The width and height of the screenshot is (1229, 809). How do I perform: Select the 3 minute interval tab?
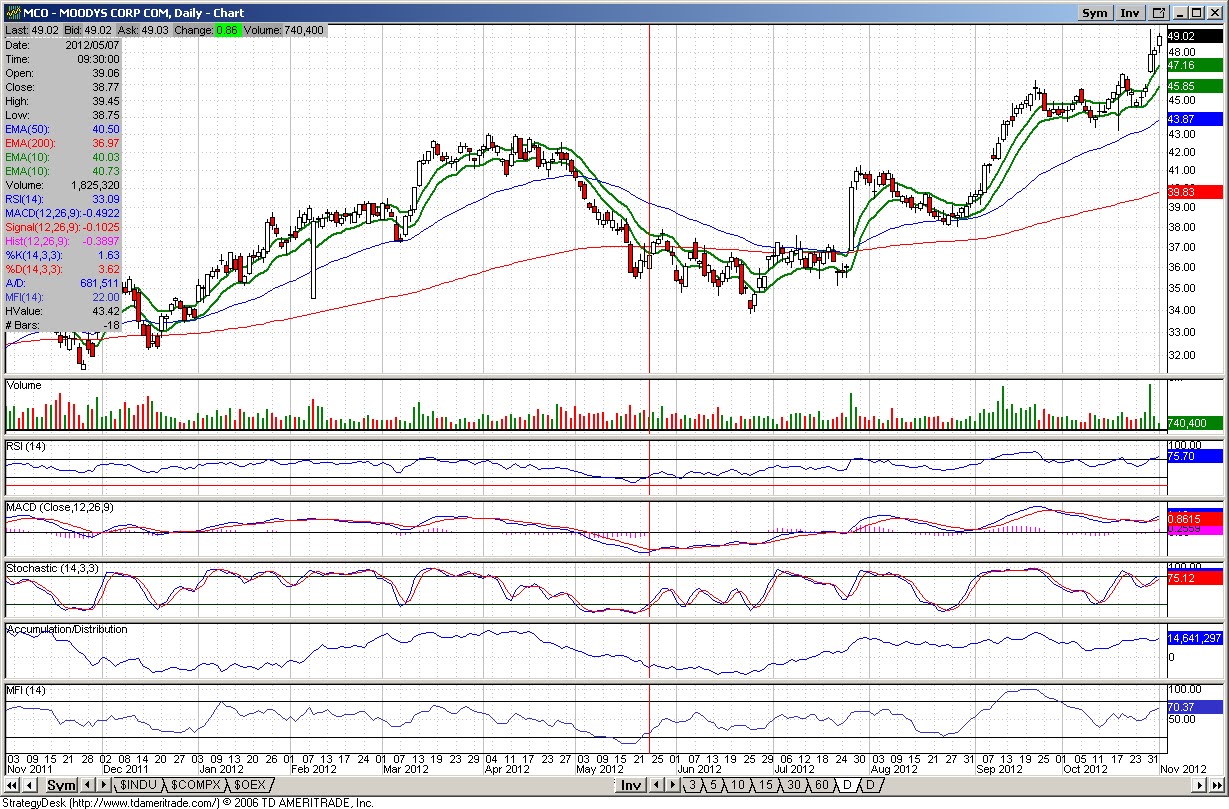pyautogui.click(x=692, y=785)
